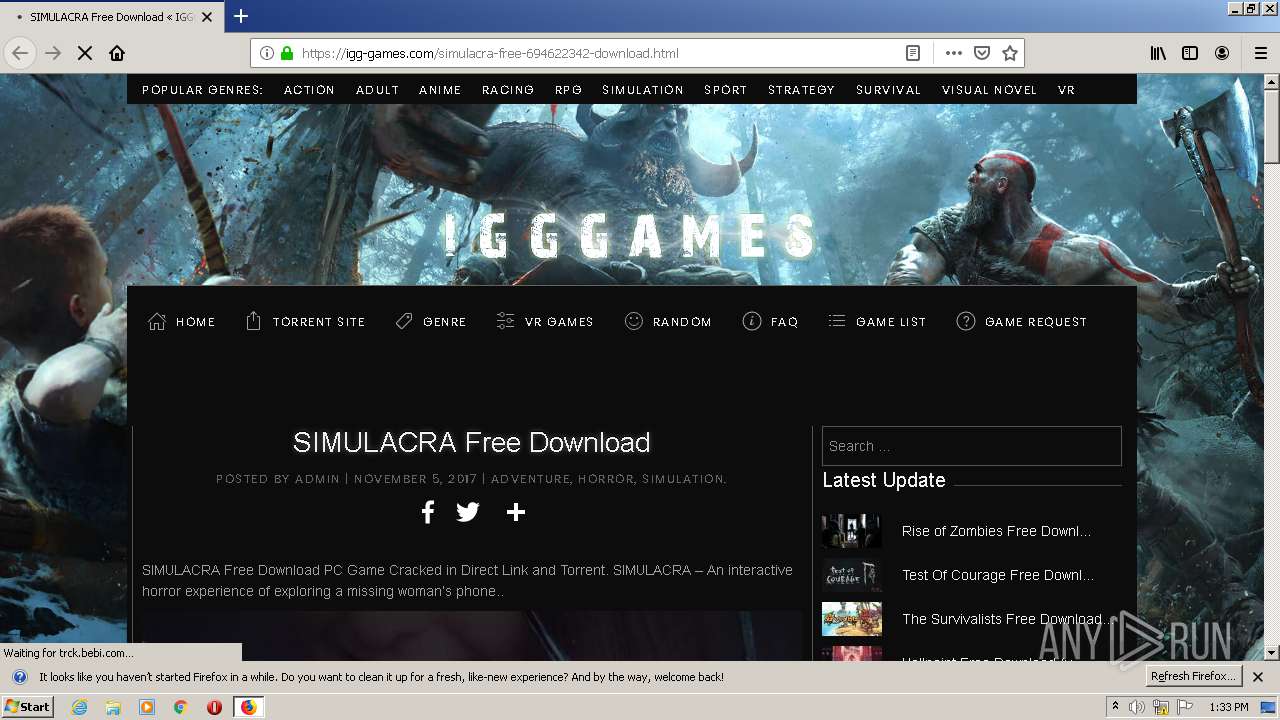
Task: Open the ADVENTURE category link
Action: click(x=530, y=479)
